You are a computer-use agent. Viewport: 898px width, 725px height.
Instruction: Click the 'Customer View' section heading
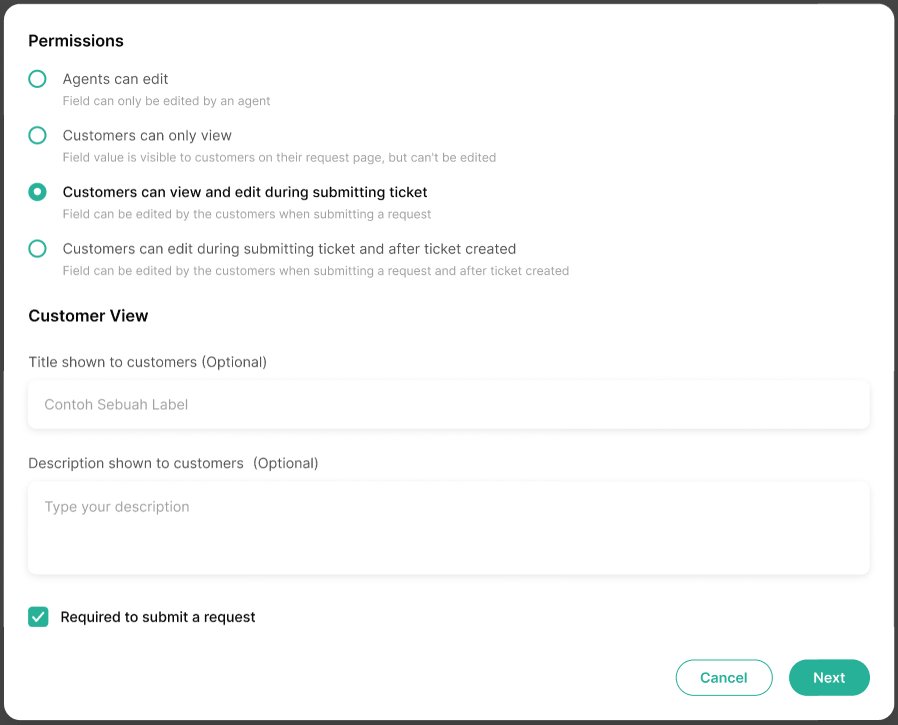pyautogui.click(x=88, y=316)
